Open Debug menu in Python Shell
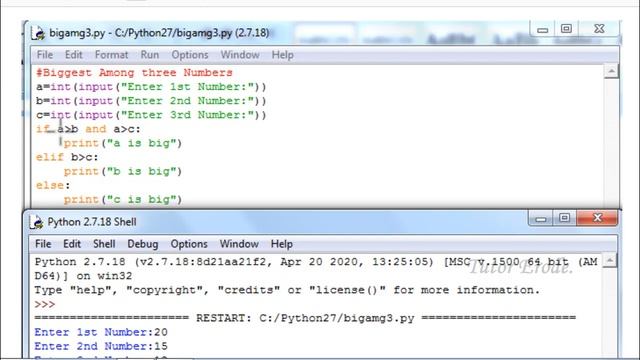Viewport: 640px width, 360px height. (142, 244)
